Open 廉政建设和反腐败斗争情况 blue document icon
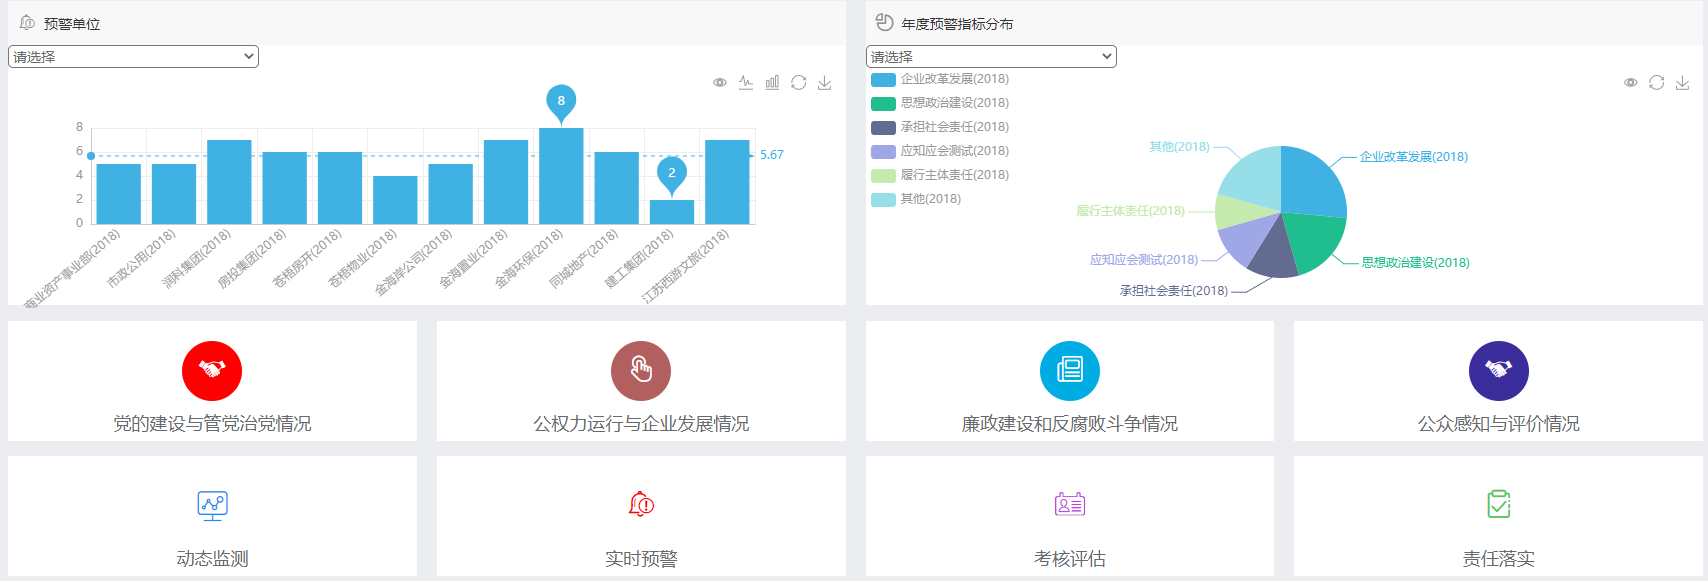This screenshot has width=1708, height=584. [x=1069, y=371]
